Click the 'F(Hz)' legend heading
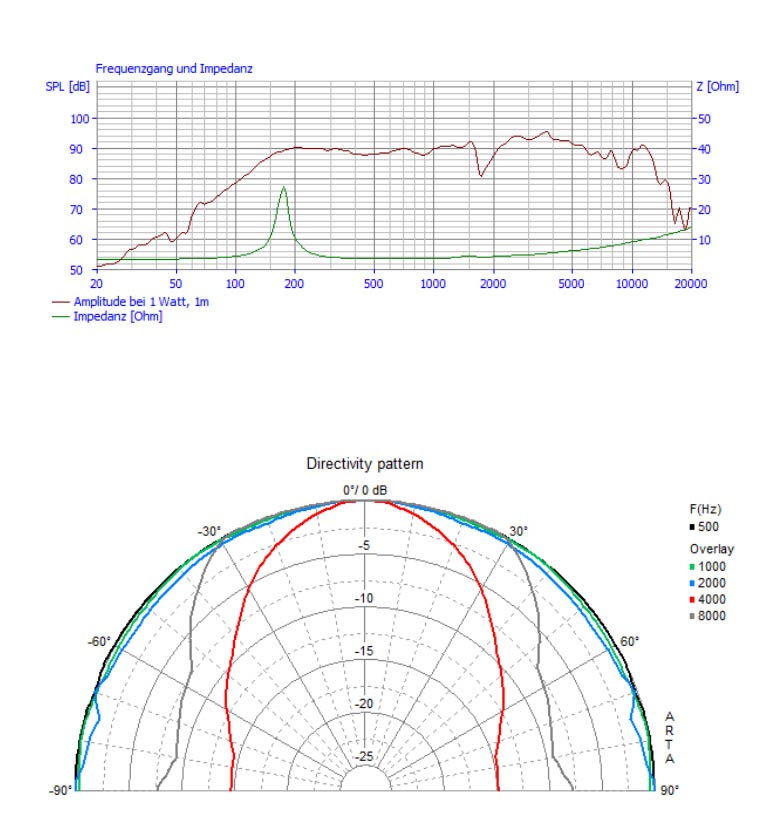The height and width of the screenshot is (818, 757). [705, 509]
